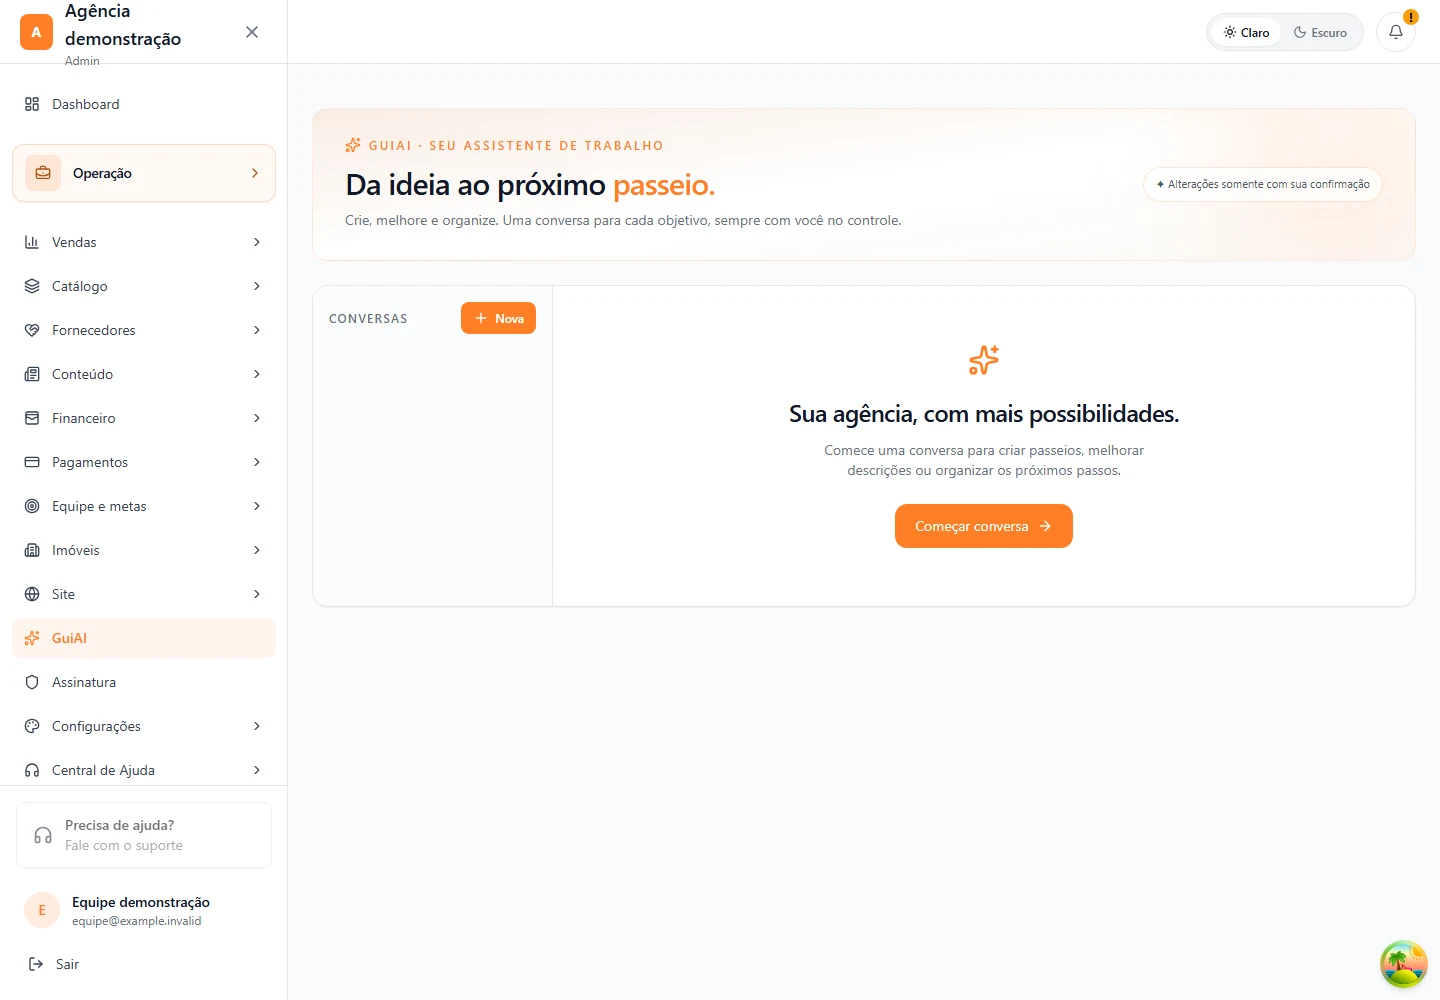1440x1000 pixels.
Task: Expand the Site submenu chevron
Action: tap(257, 594)
